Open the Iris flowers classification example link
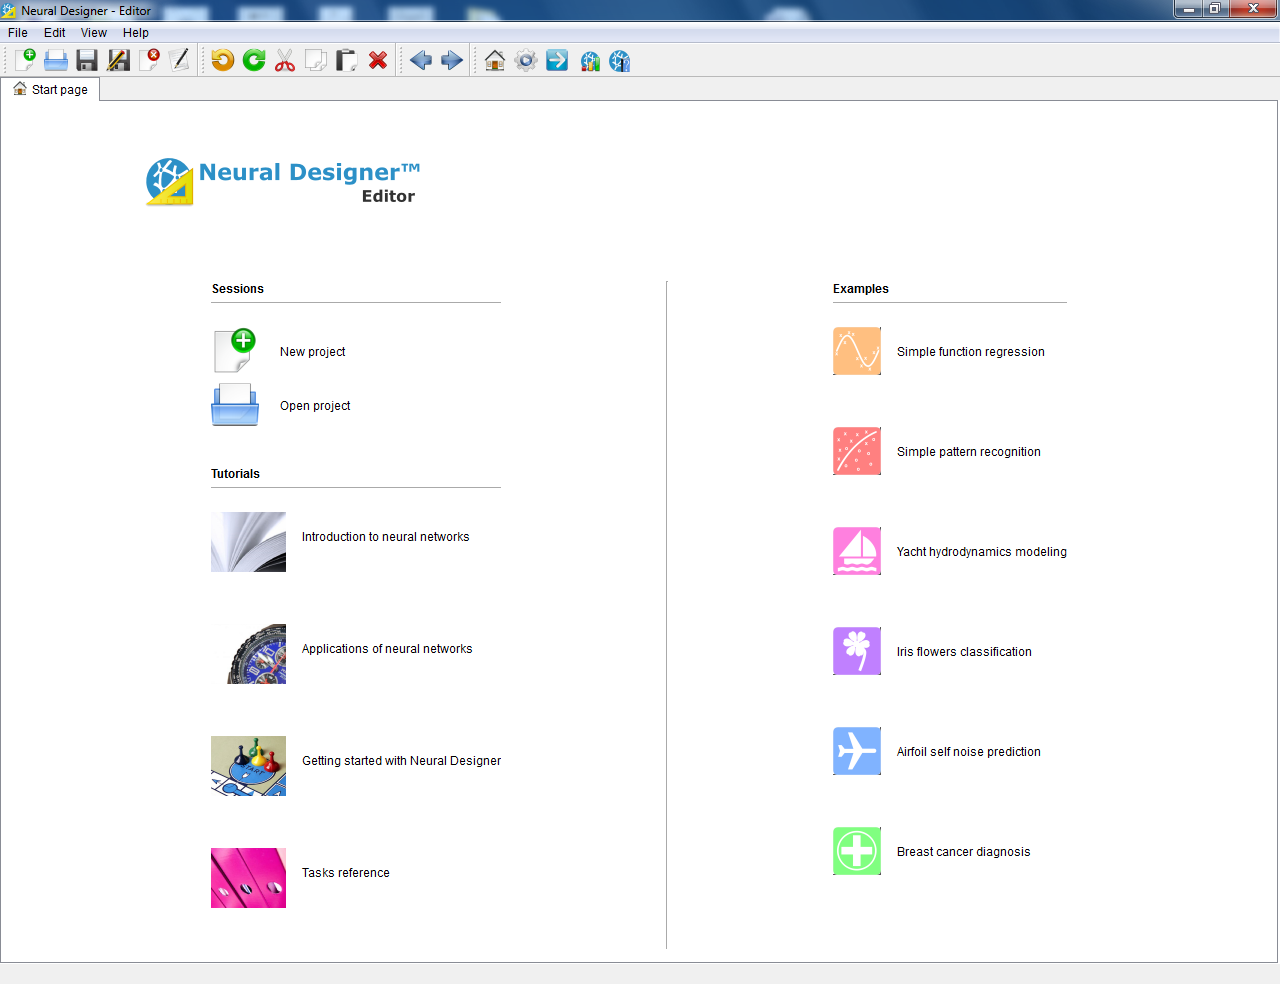Screen dimensions: 1280x984 click(x=964, y=652)
